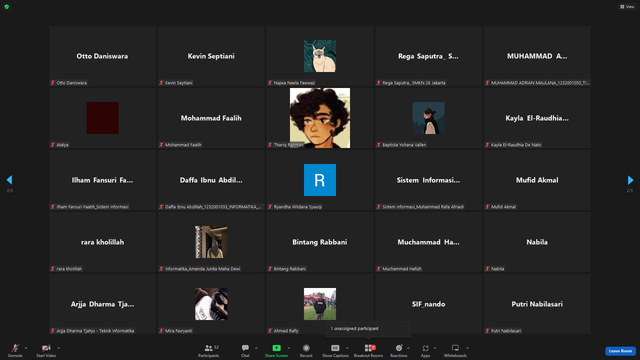Click the green Share Screen button
The height and width of the screenshot is (360, 640).
click(276, 350)
